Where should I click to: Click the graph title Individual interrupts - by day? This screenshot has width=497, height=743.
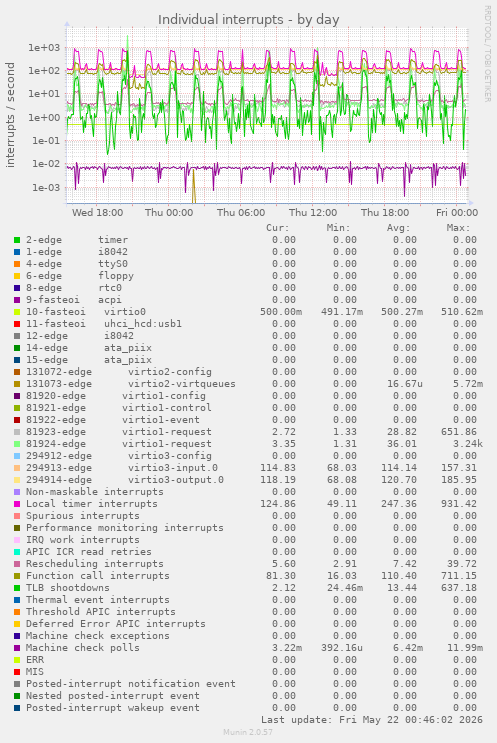(x=249, y=20)
